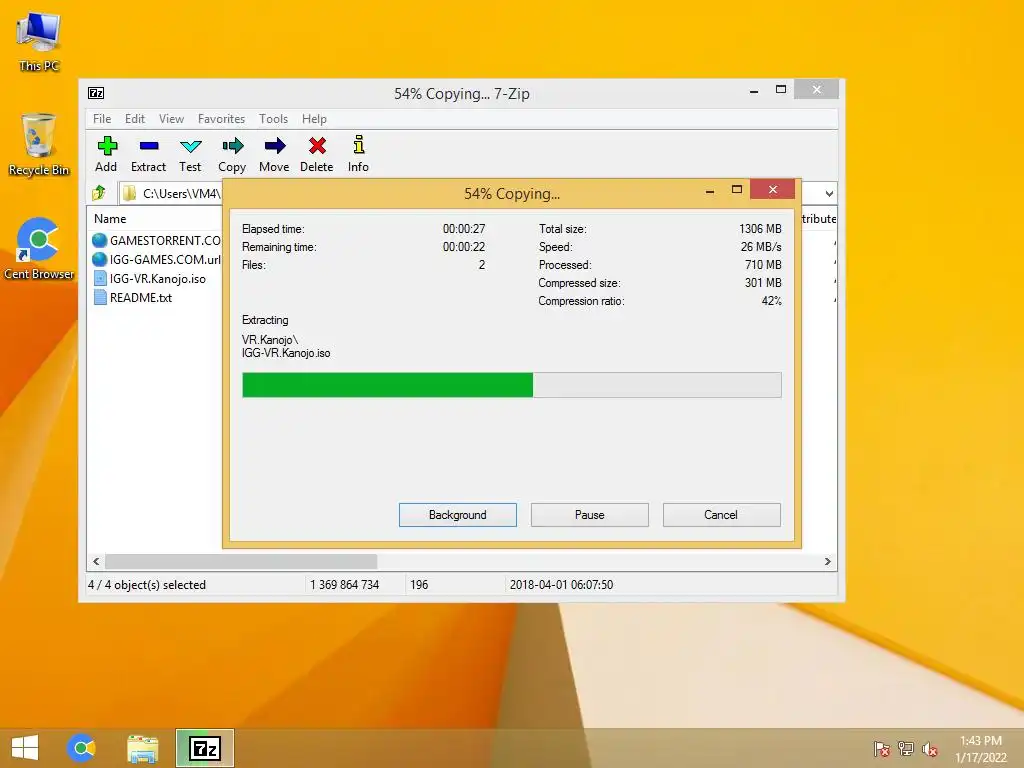Go up one folder level icon

click(x=99, y=193)
